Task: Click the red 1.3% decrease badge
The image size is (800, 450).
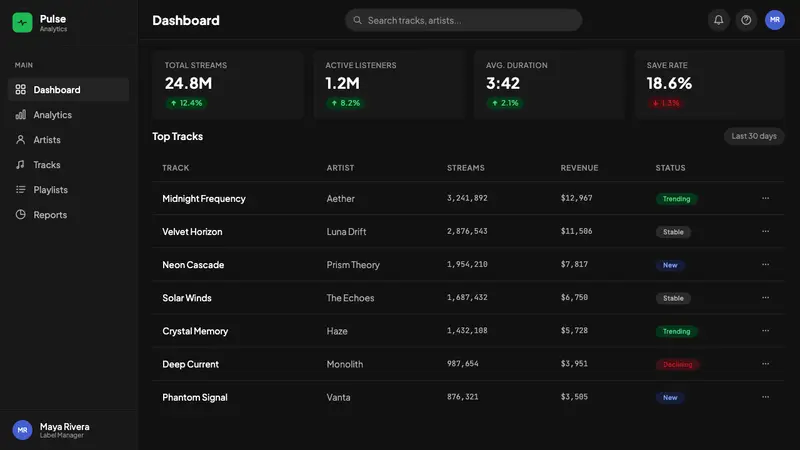Action: tap(666, 103)
